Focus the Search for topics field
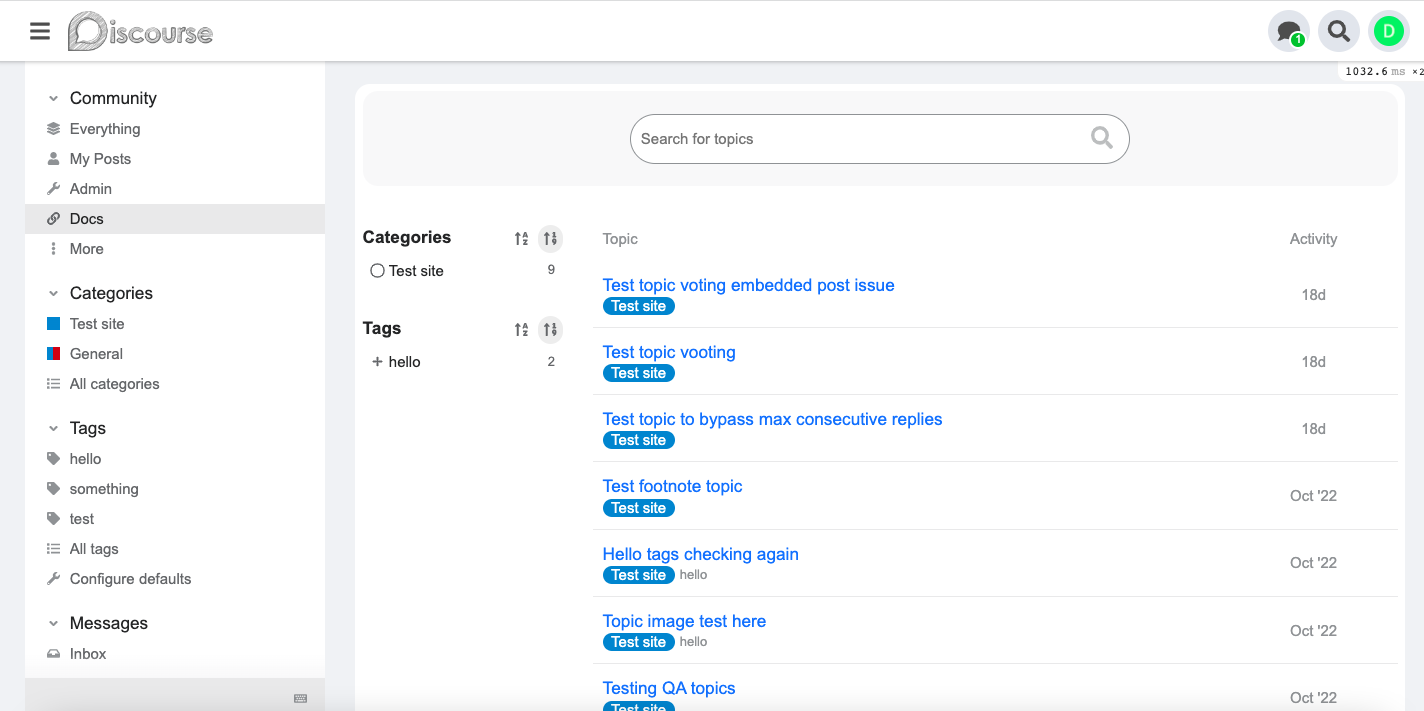Viewport: 1424px width, 711px height. pyautogui.click(x=860, y=139)
